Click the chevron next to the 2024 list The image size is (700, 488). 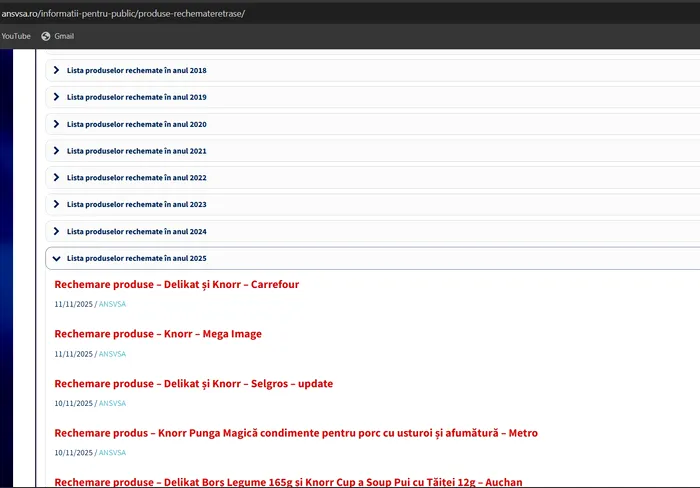(x=57, y=231)
